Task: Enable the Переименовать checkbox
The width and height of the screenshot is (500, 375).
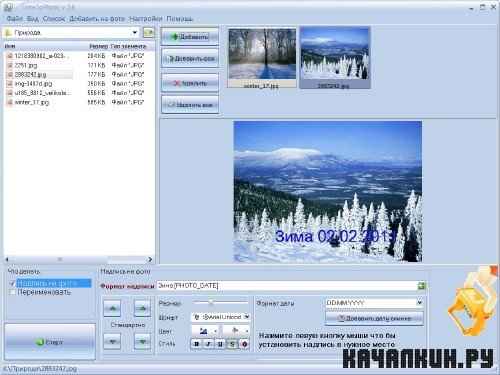Action: pyautogui.click(x=12, y=292)
